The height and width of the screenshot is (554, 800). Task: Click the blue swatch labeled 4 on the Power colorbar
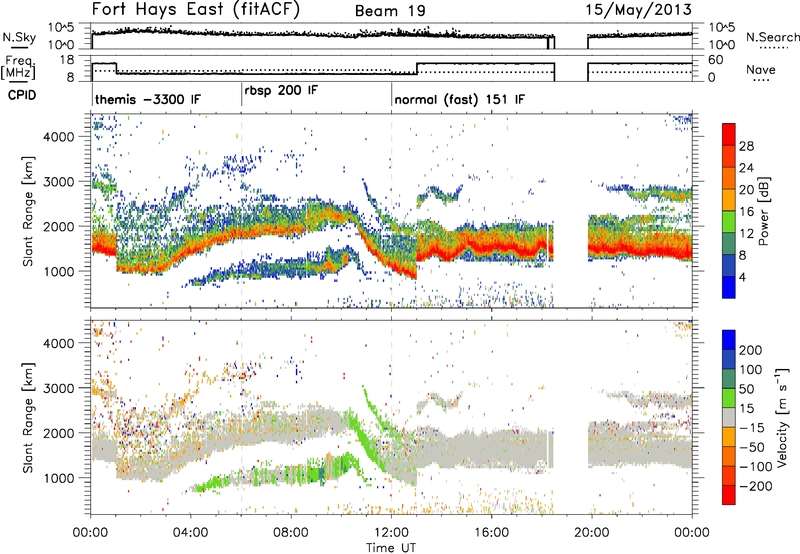click(729, 287)
